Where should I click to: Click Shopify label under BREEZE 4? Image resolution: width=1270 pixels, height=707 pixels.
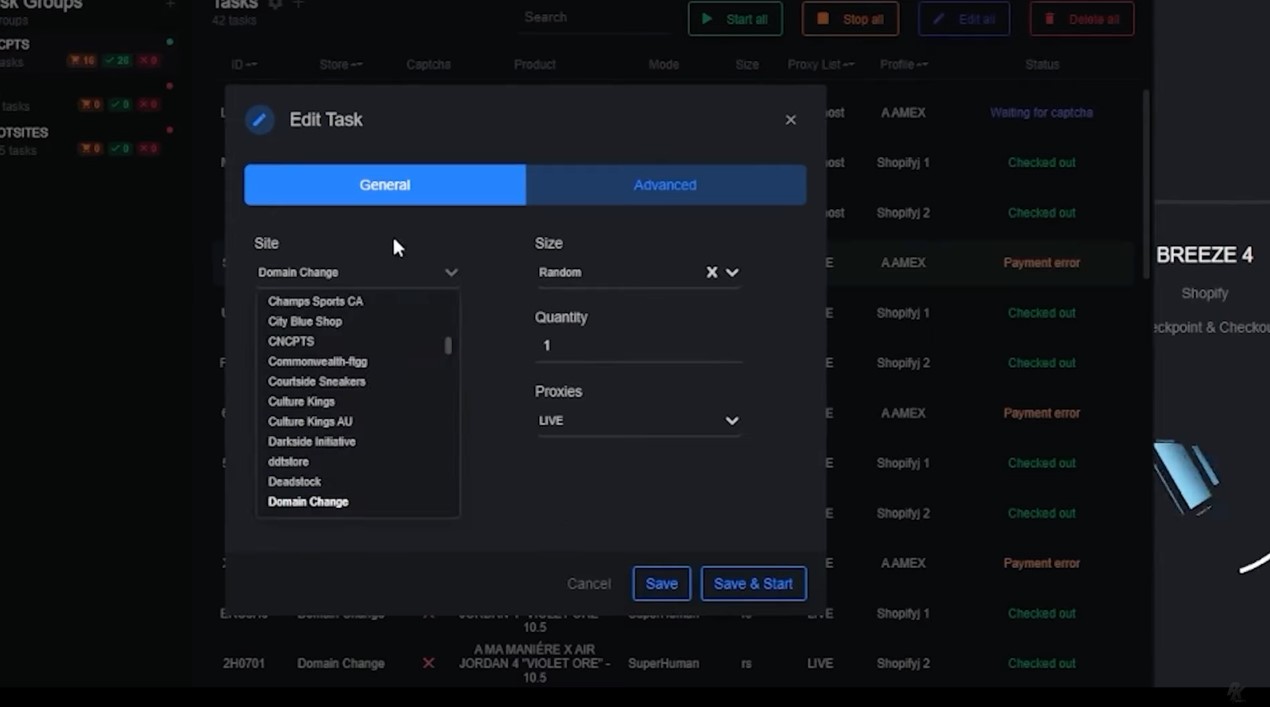(1204, 293)
